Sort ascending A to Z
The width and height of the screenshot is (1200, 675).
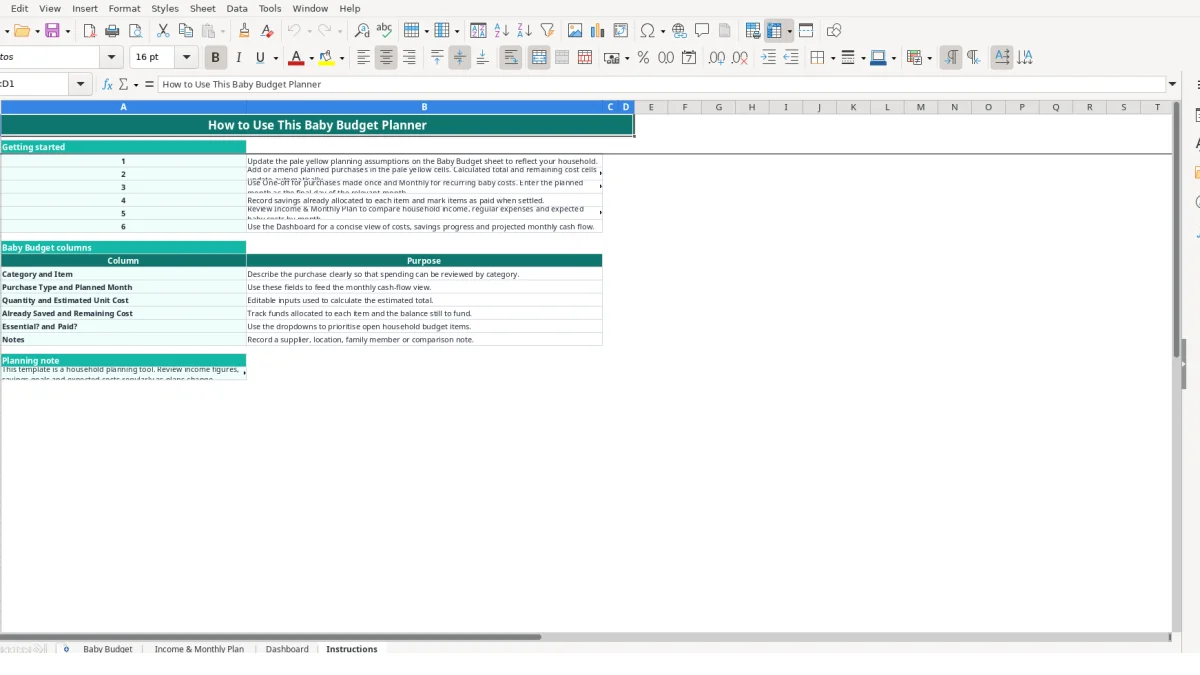[x=501, y=31]
